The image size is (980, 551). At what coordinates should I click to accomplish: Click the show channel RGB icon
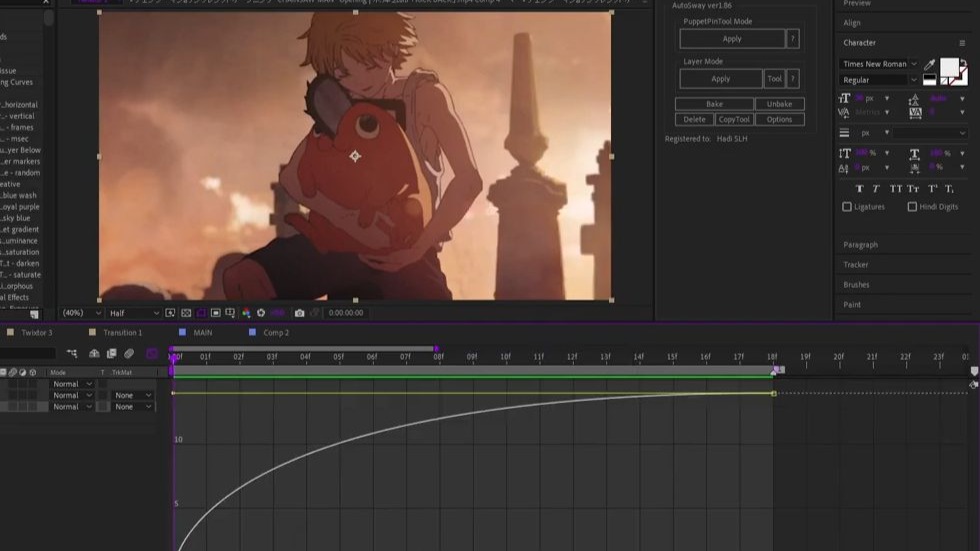click(x=246, y=313)
